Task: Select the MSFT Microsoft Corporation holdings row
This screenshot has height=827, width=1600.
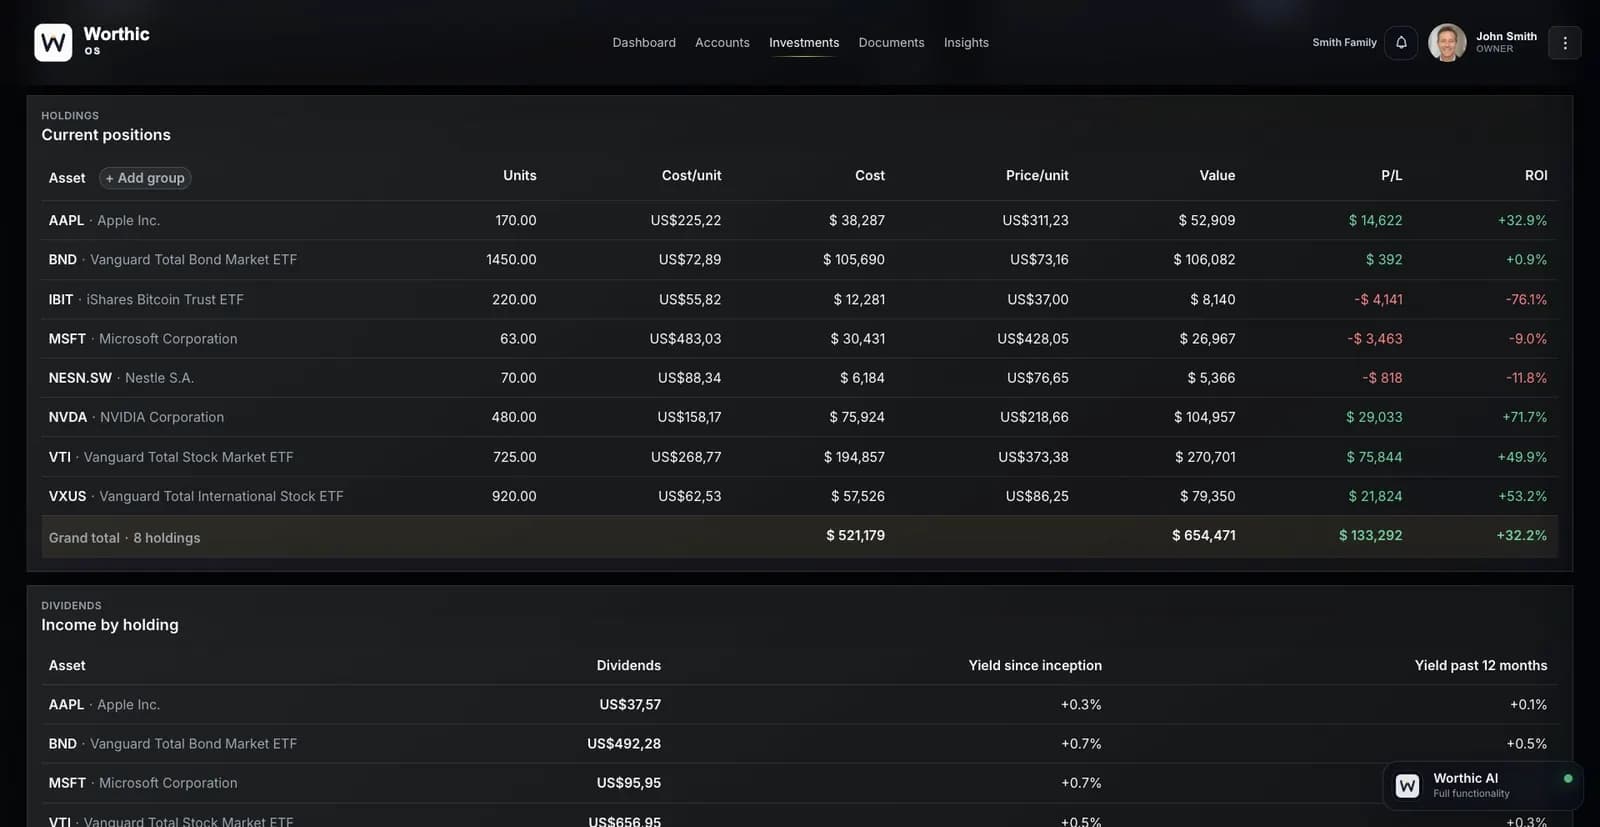Action: pyautogui.click(x=799, y=339)
